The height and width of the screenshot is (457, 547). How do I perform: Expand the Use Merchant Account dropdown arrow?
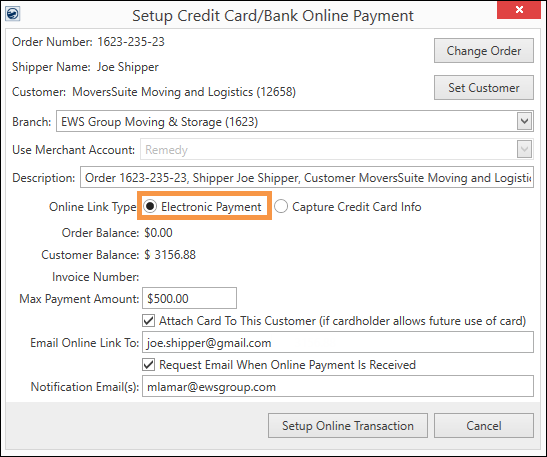click(x=524, y=149)
